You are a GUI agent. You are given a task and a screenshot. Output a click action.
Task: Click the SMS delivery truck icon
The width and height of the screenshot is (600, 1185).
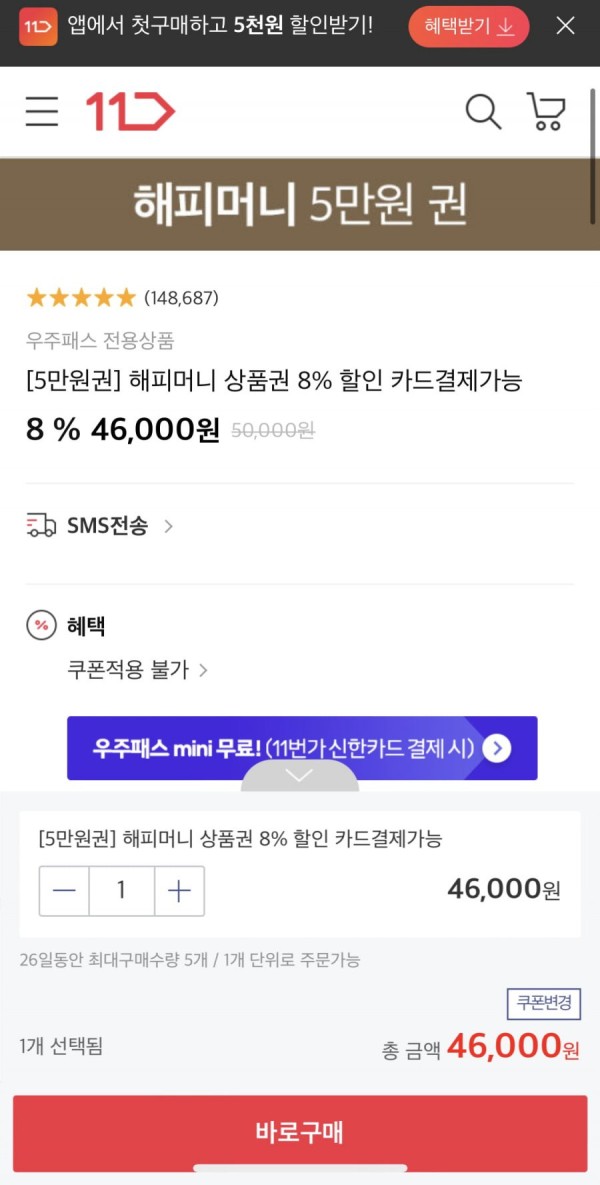(x=41, y=525)
